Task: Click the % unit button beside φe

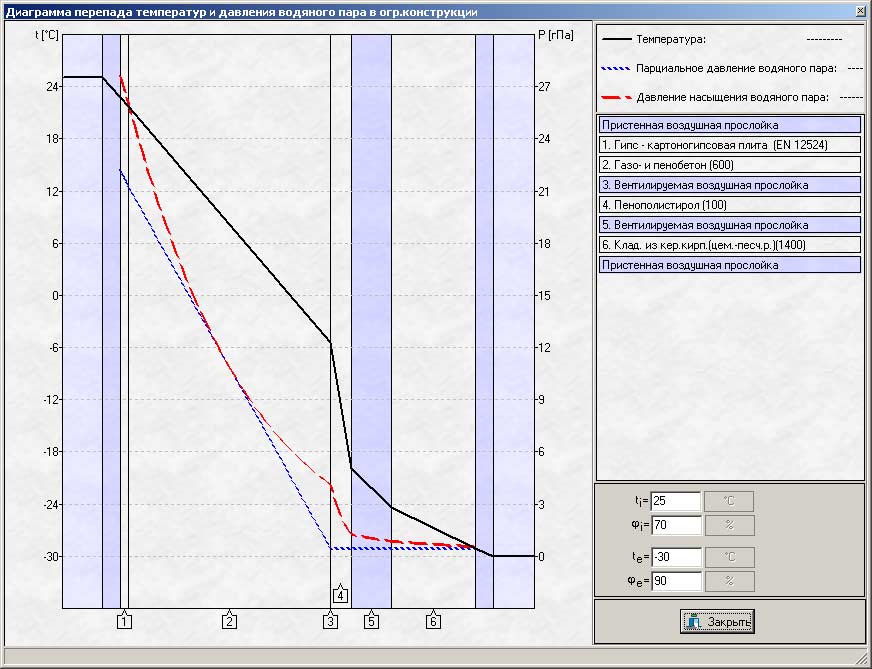Action: click(x=728, y=581)
